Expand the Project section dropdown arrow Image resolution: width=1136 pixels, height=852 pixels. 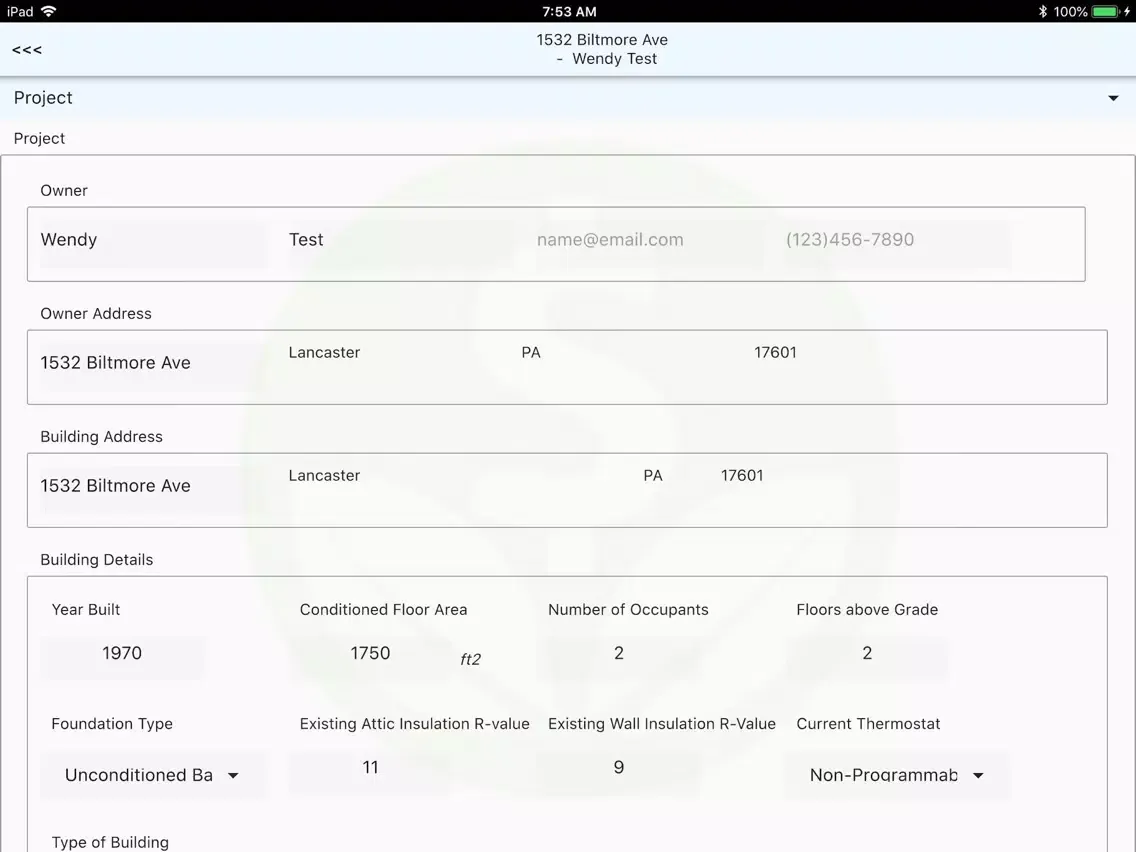pyautogui.click(x=1113, y=98)
